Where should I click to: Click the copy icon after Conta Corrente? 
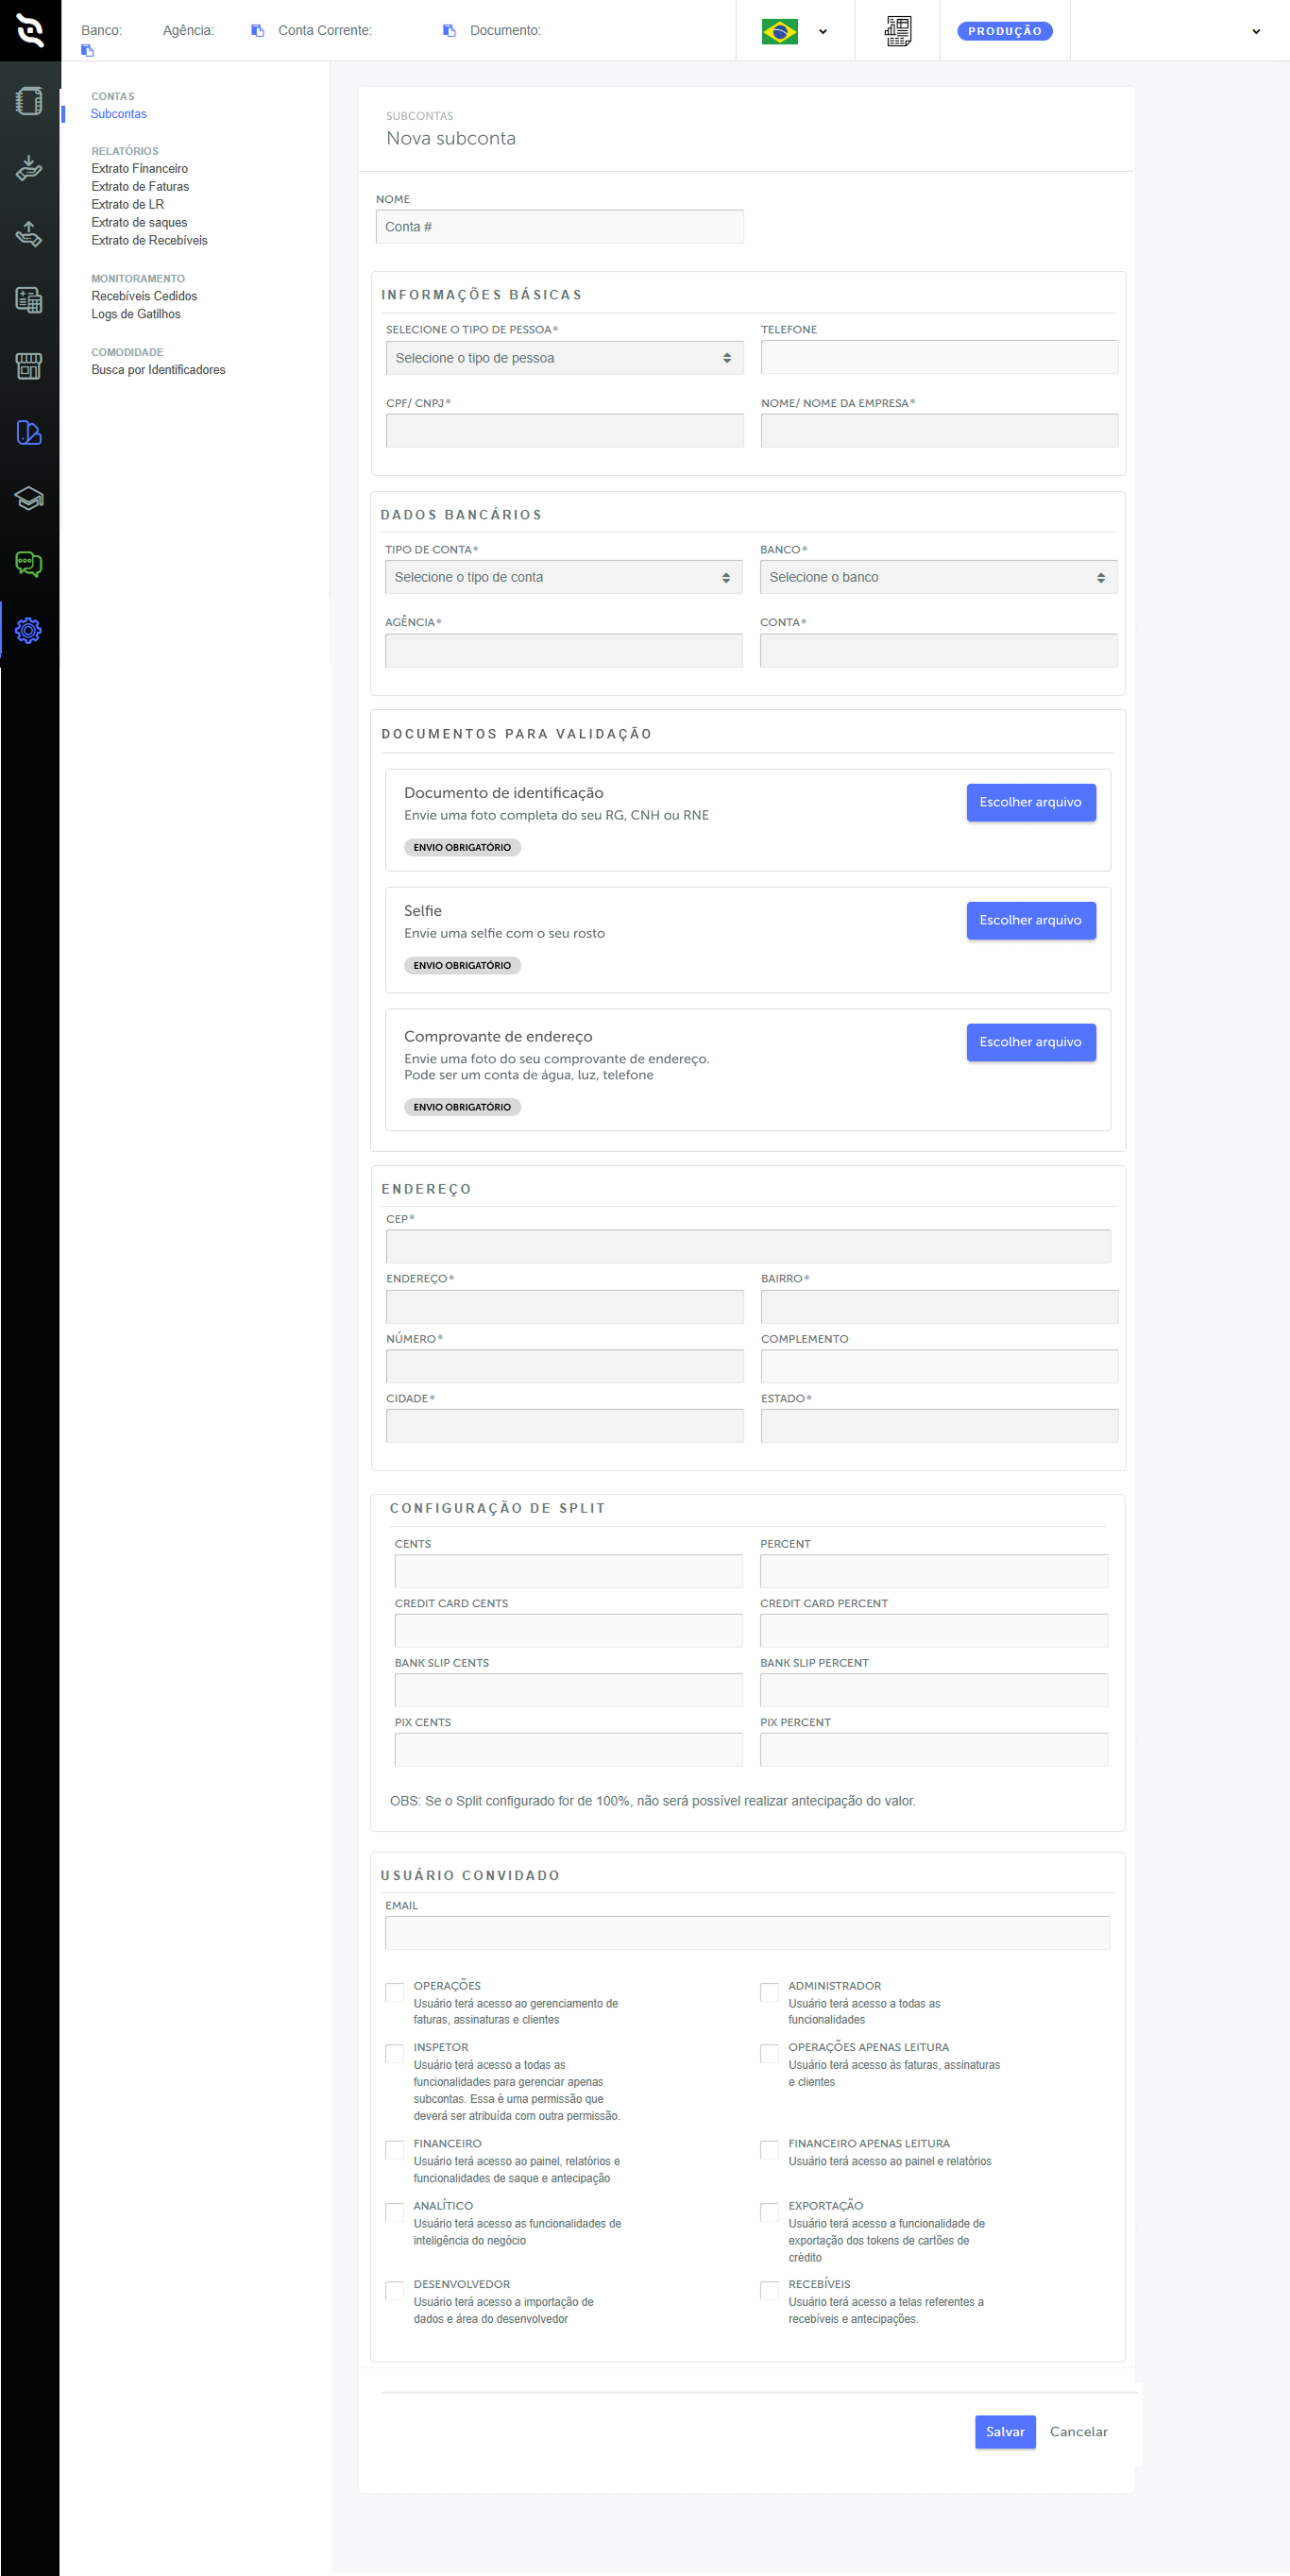coord(449,31)
